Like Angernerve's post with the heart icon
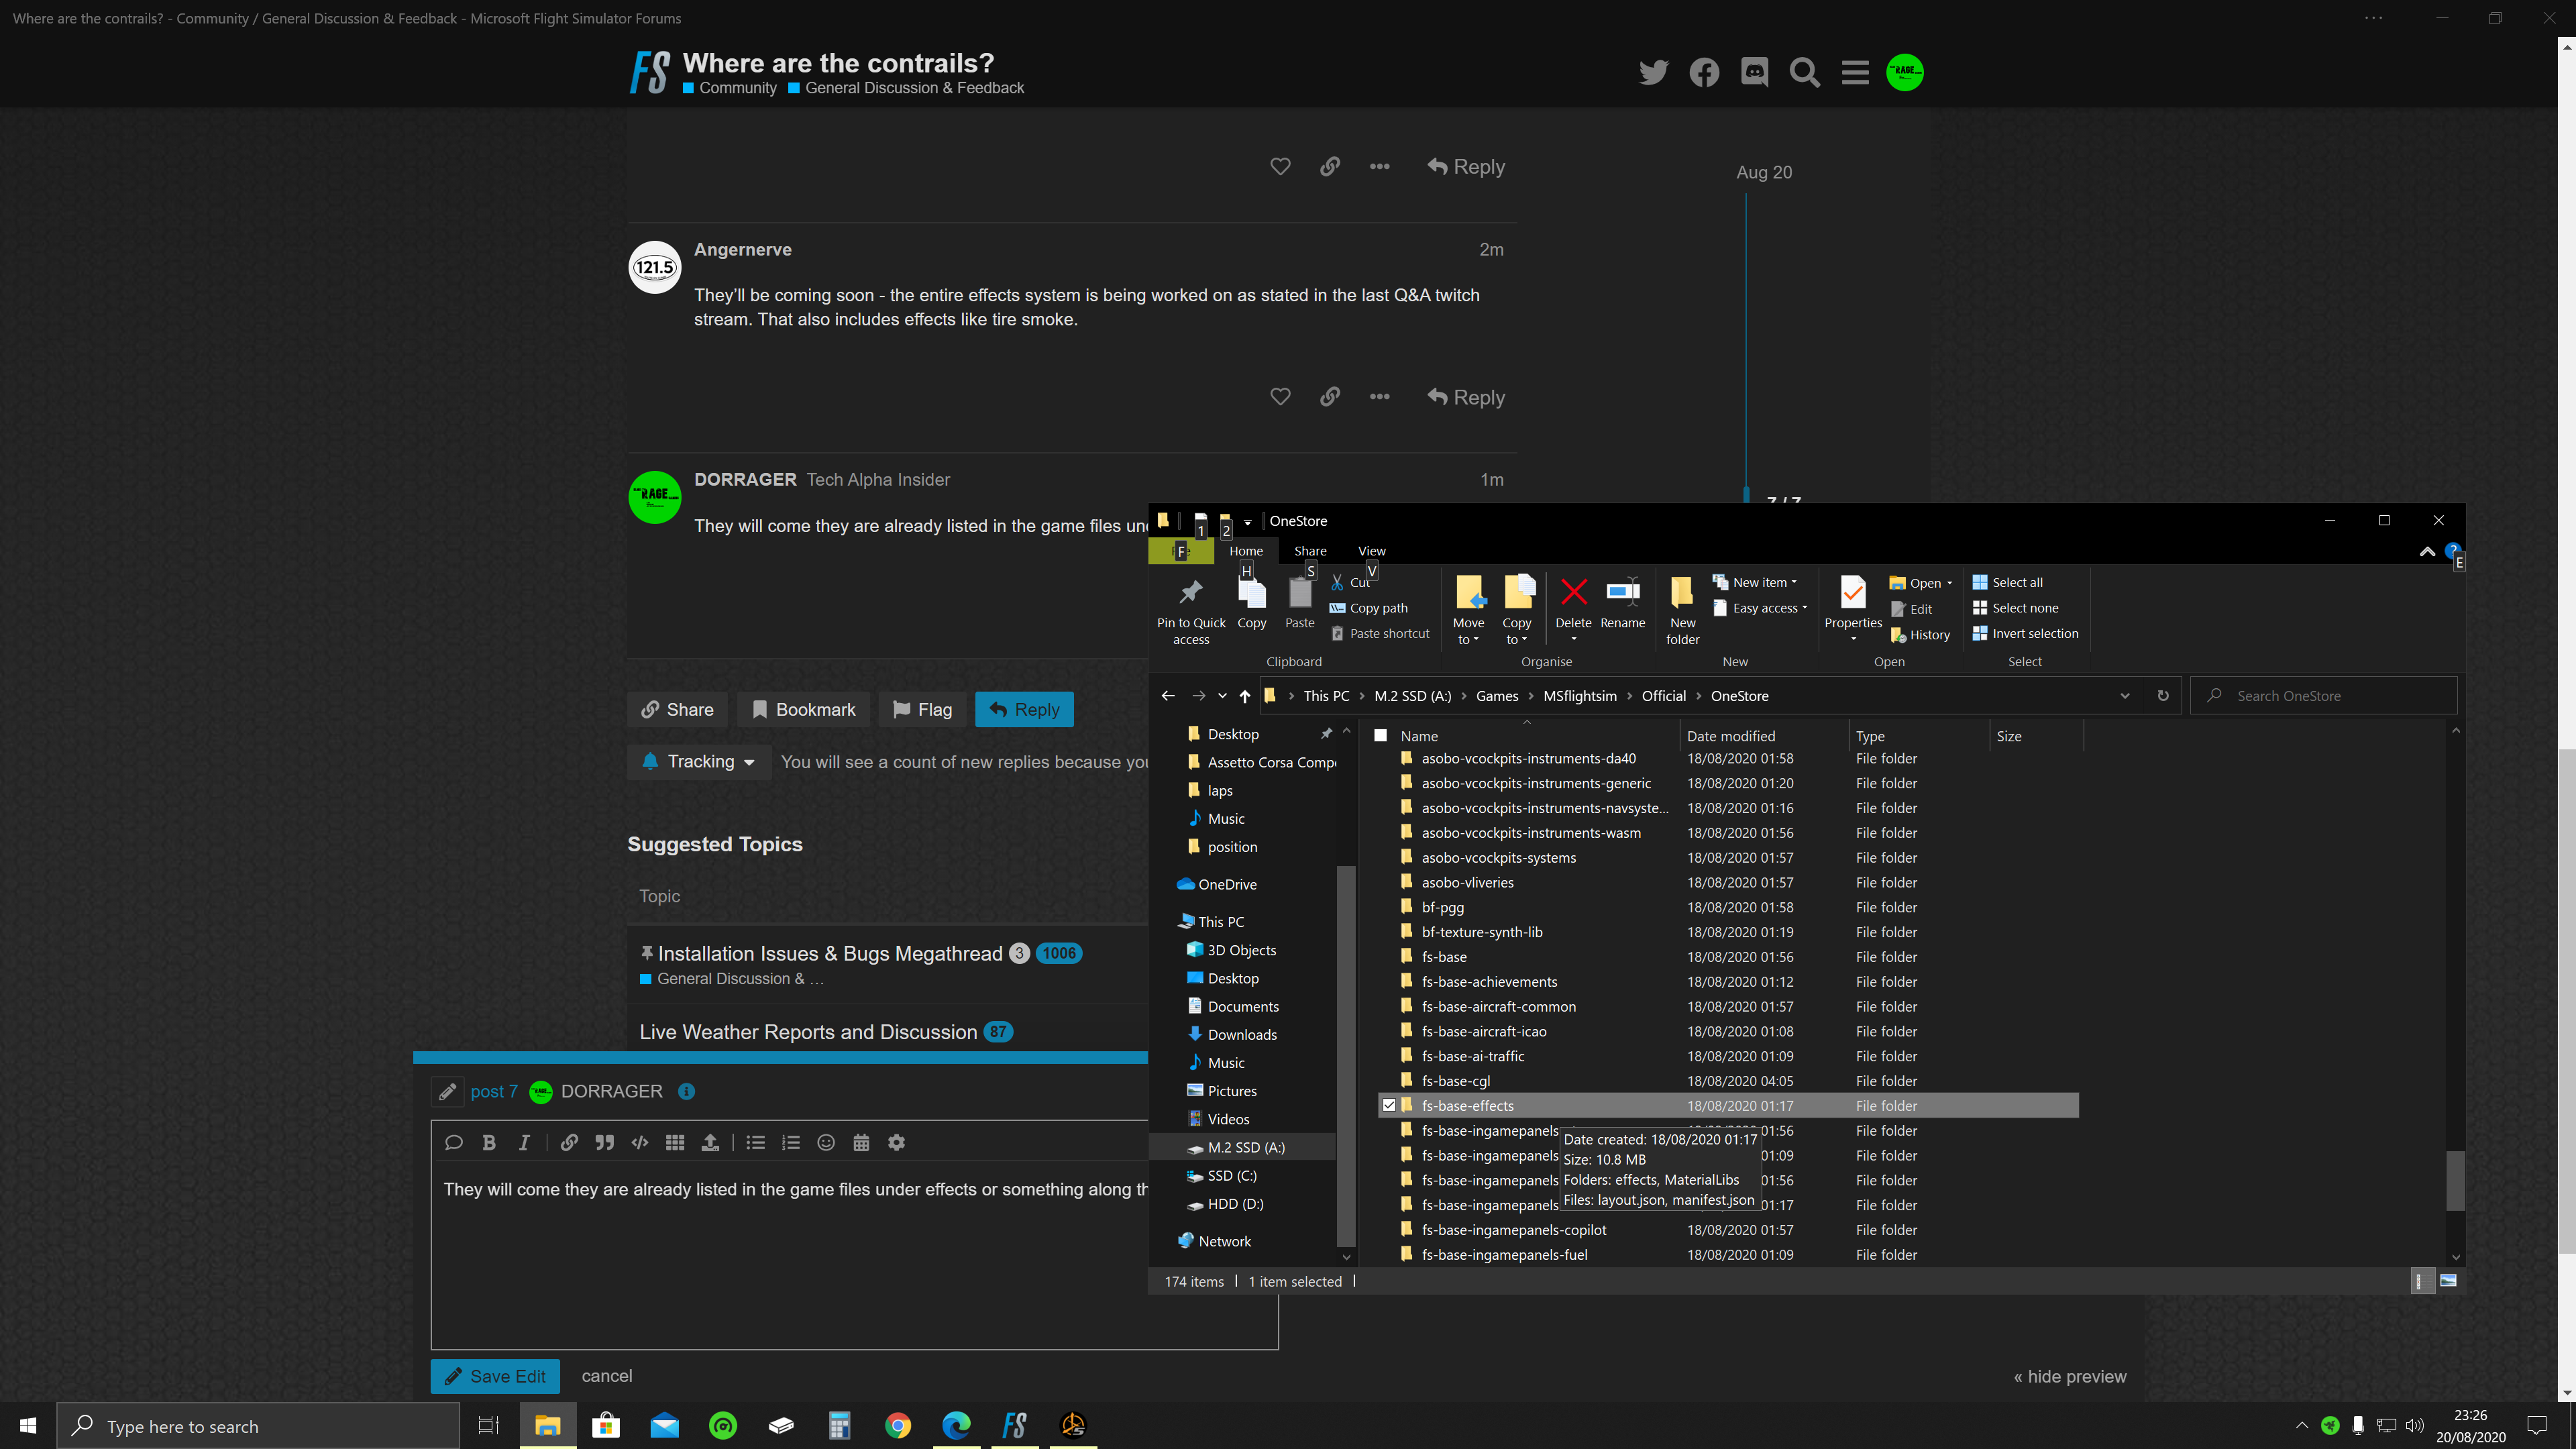 [1280, 397]
